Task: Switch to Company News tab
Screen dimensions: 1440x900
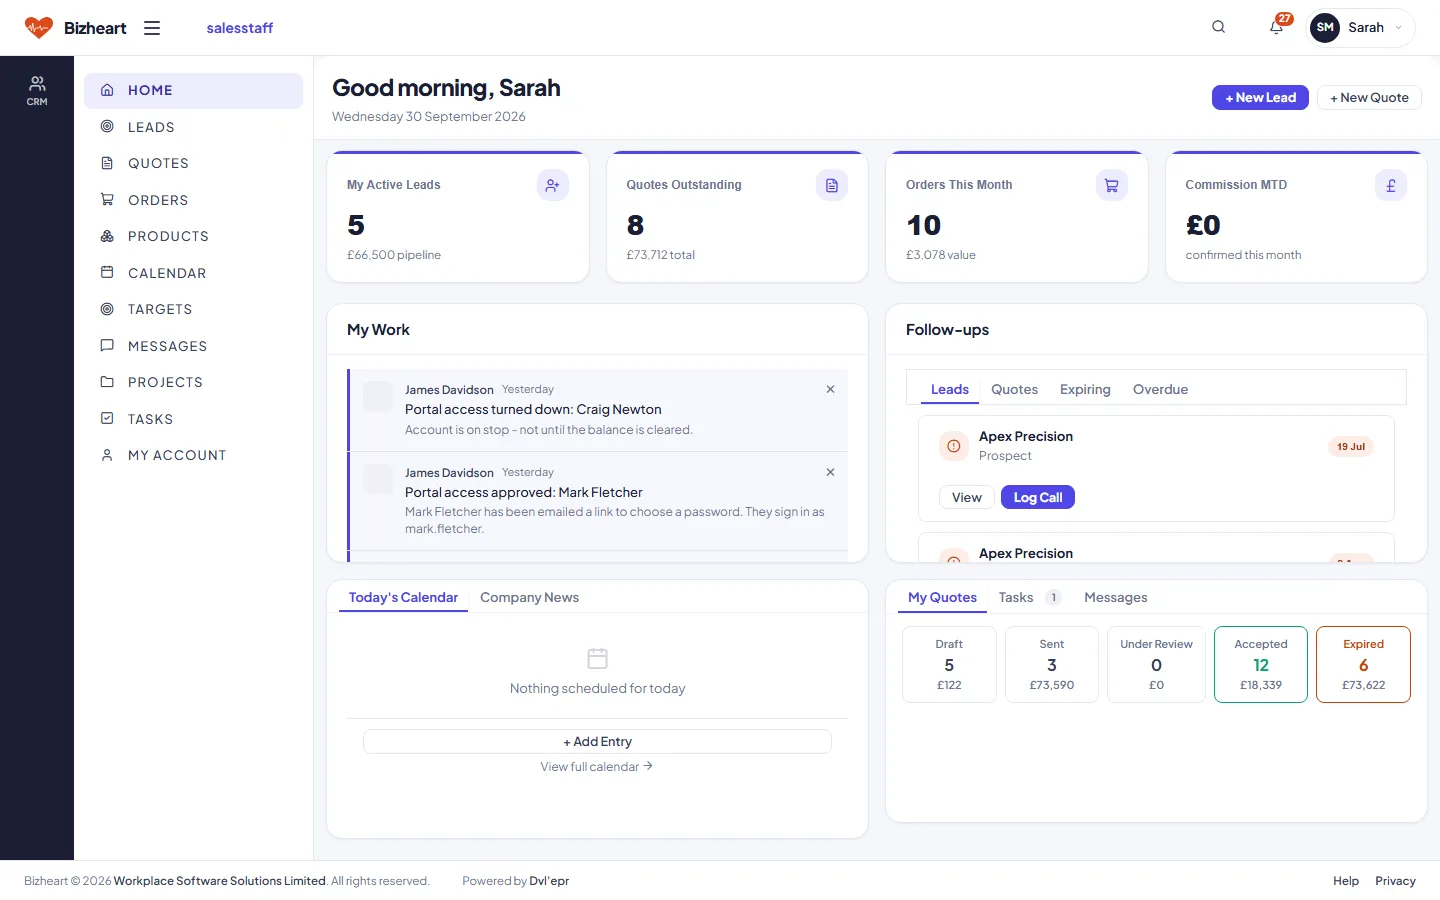Action: tap(529, 597)
